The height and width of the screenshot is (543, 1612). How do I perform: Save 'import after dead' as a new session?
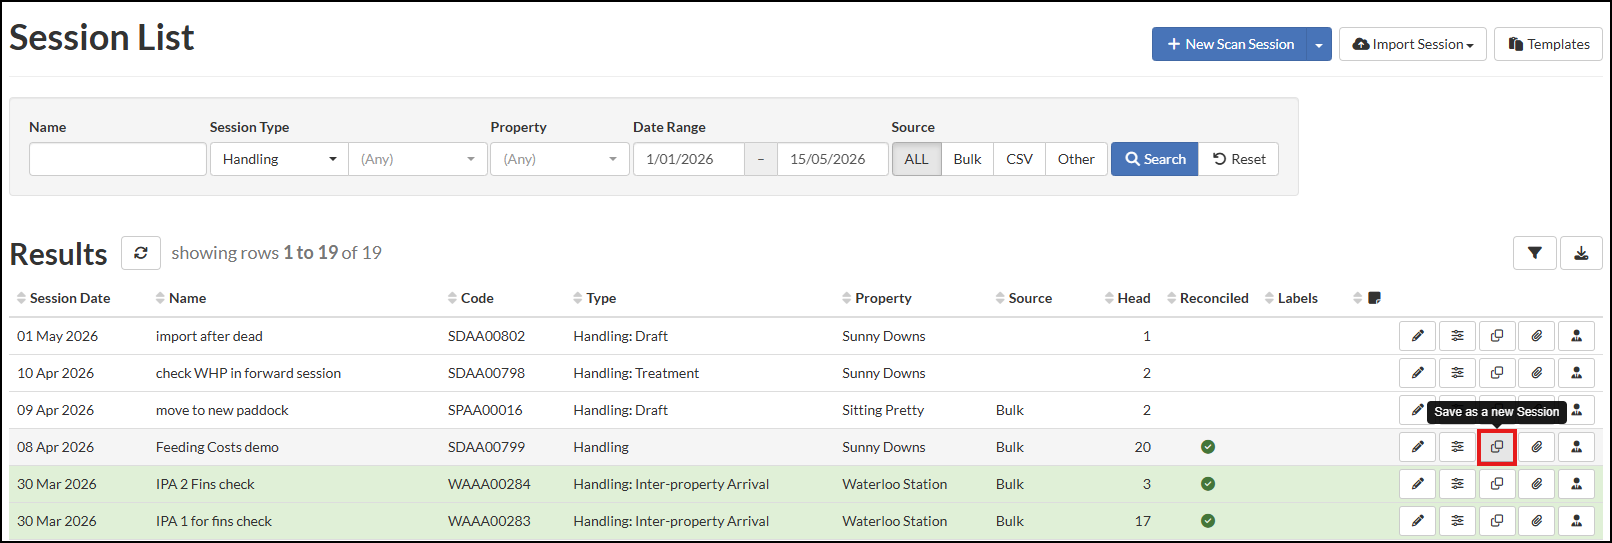pyautogui.click(x=1497, y=336)
